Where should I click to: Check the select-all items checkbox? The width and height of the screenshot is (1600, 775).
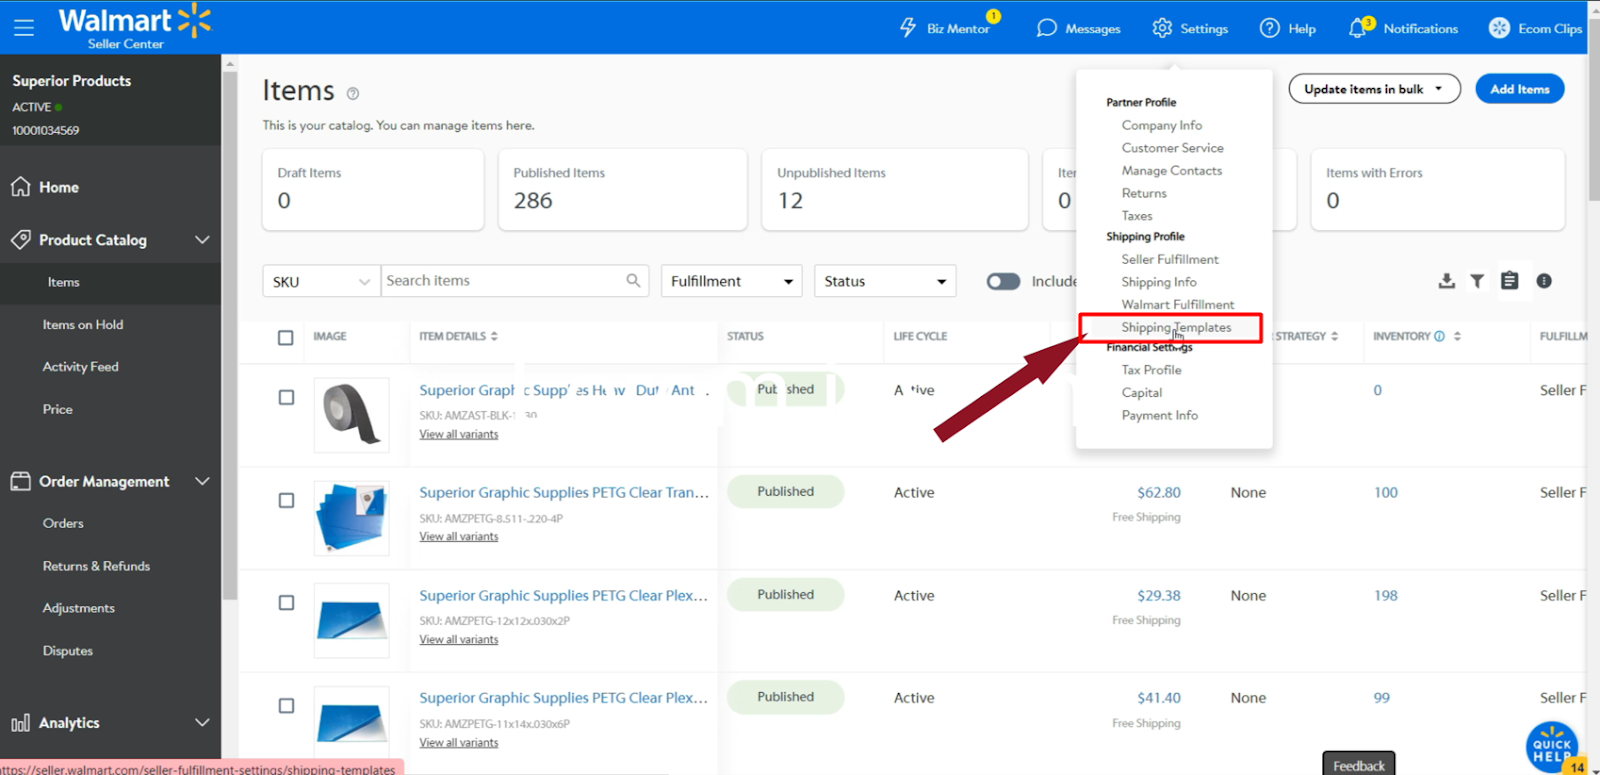pos(286,337)
